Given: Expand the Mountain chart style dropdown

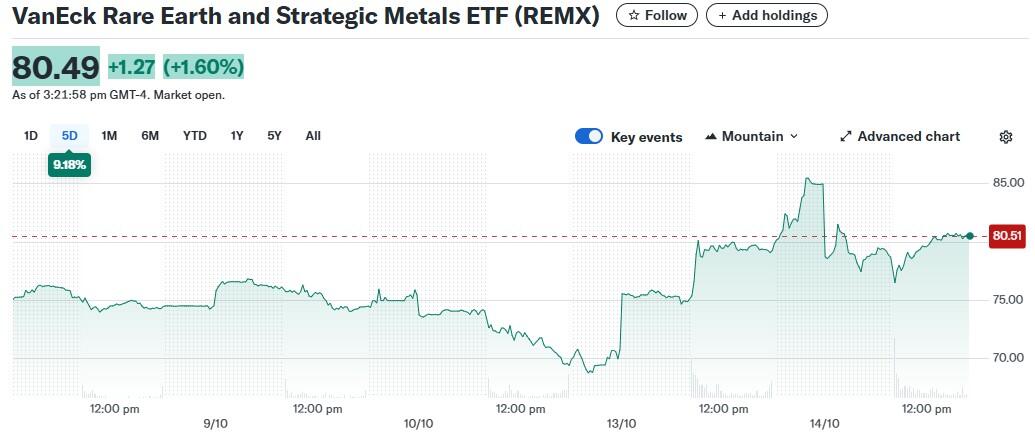Looking at the screenshot, I should [794, 137].
